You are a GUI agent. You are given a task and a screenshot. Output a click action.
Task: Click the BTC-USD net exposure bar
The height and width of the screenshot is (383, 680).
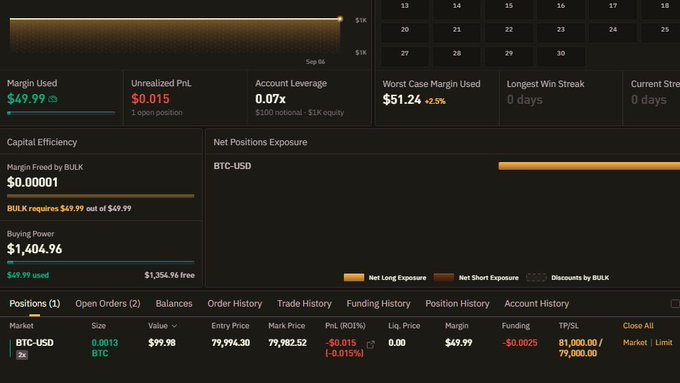point(589,166)
